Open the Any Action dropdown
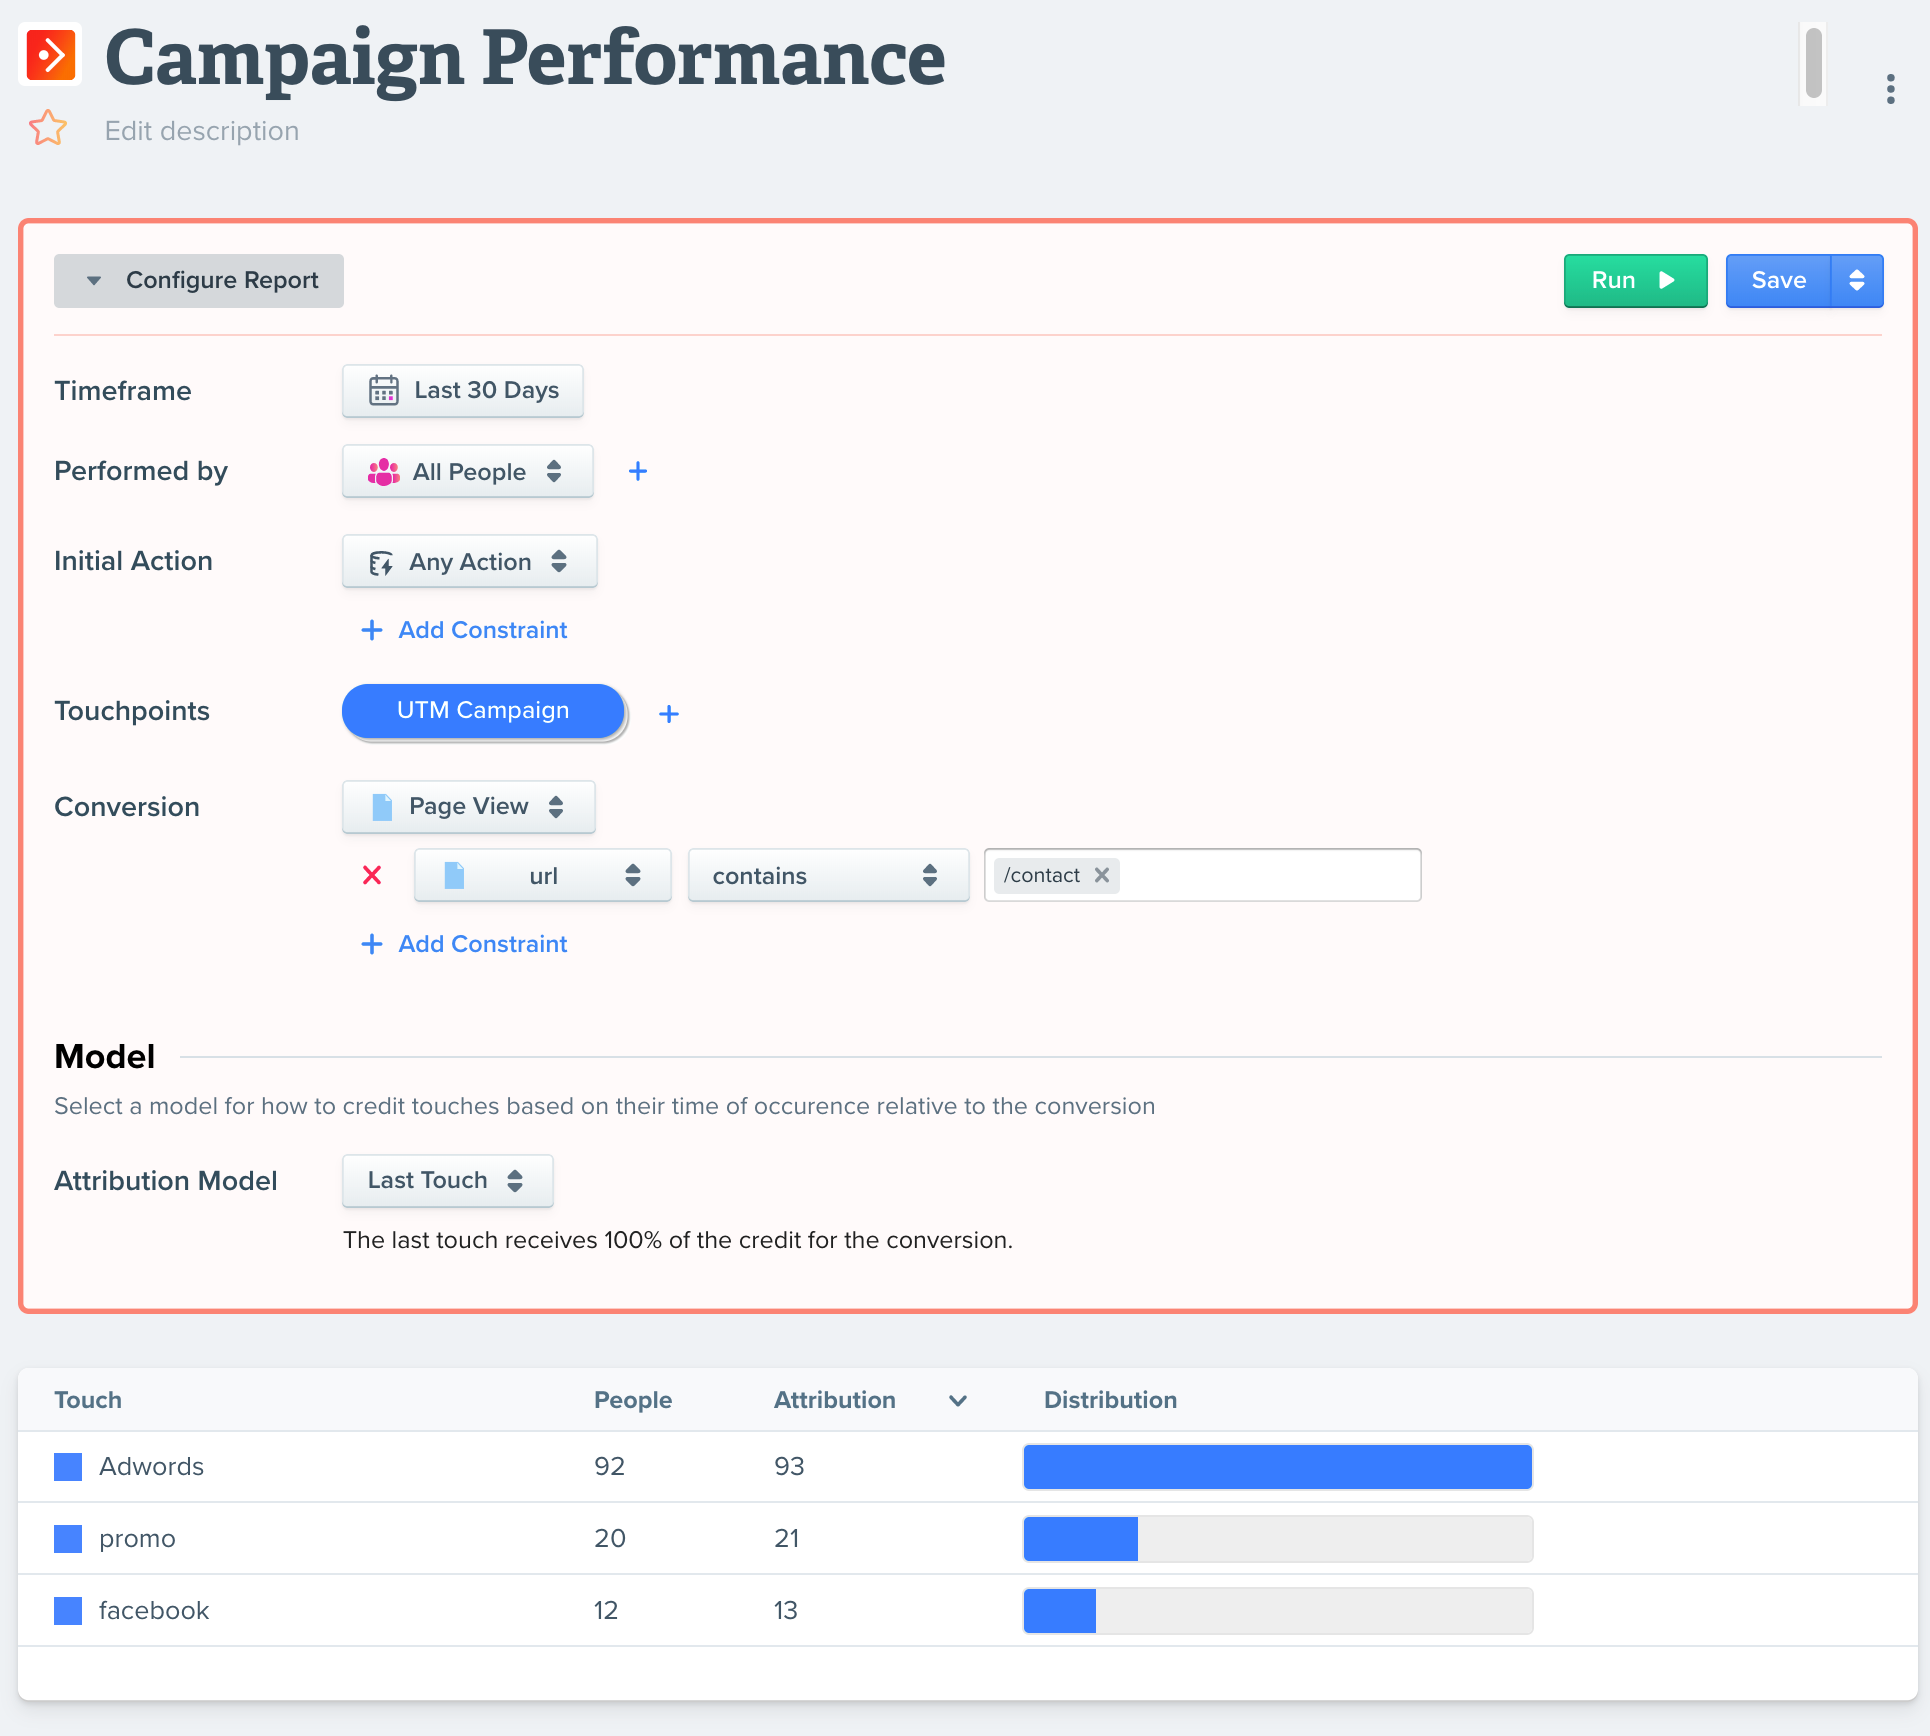The image size is (1930, 1736). tap(470, 561)
